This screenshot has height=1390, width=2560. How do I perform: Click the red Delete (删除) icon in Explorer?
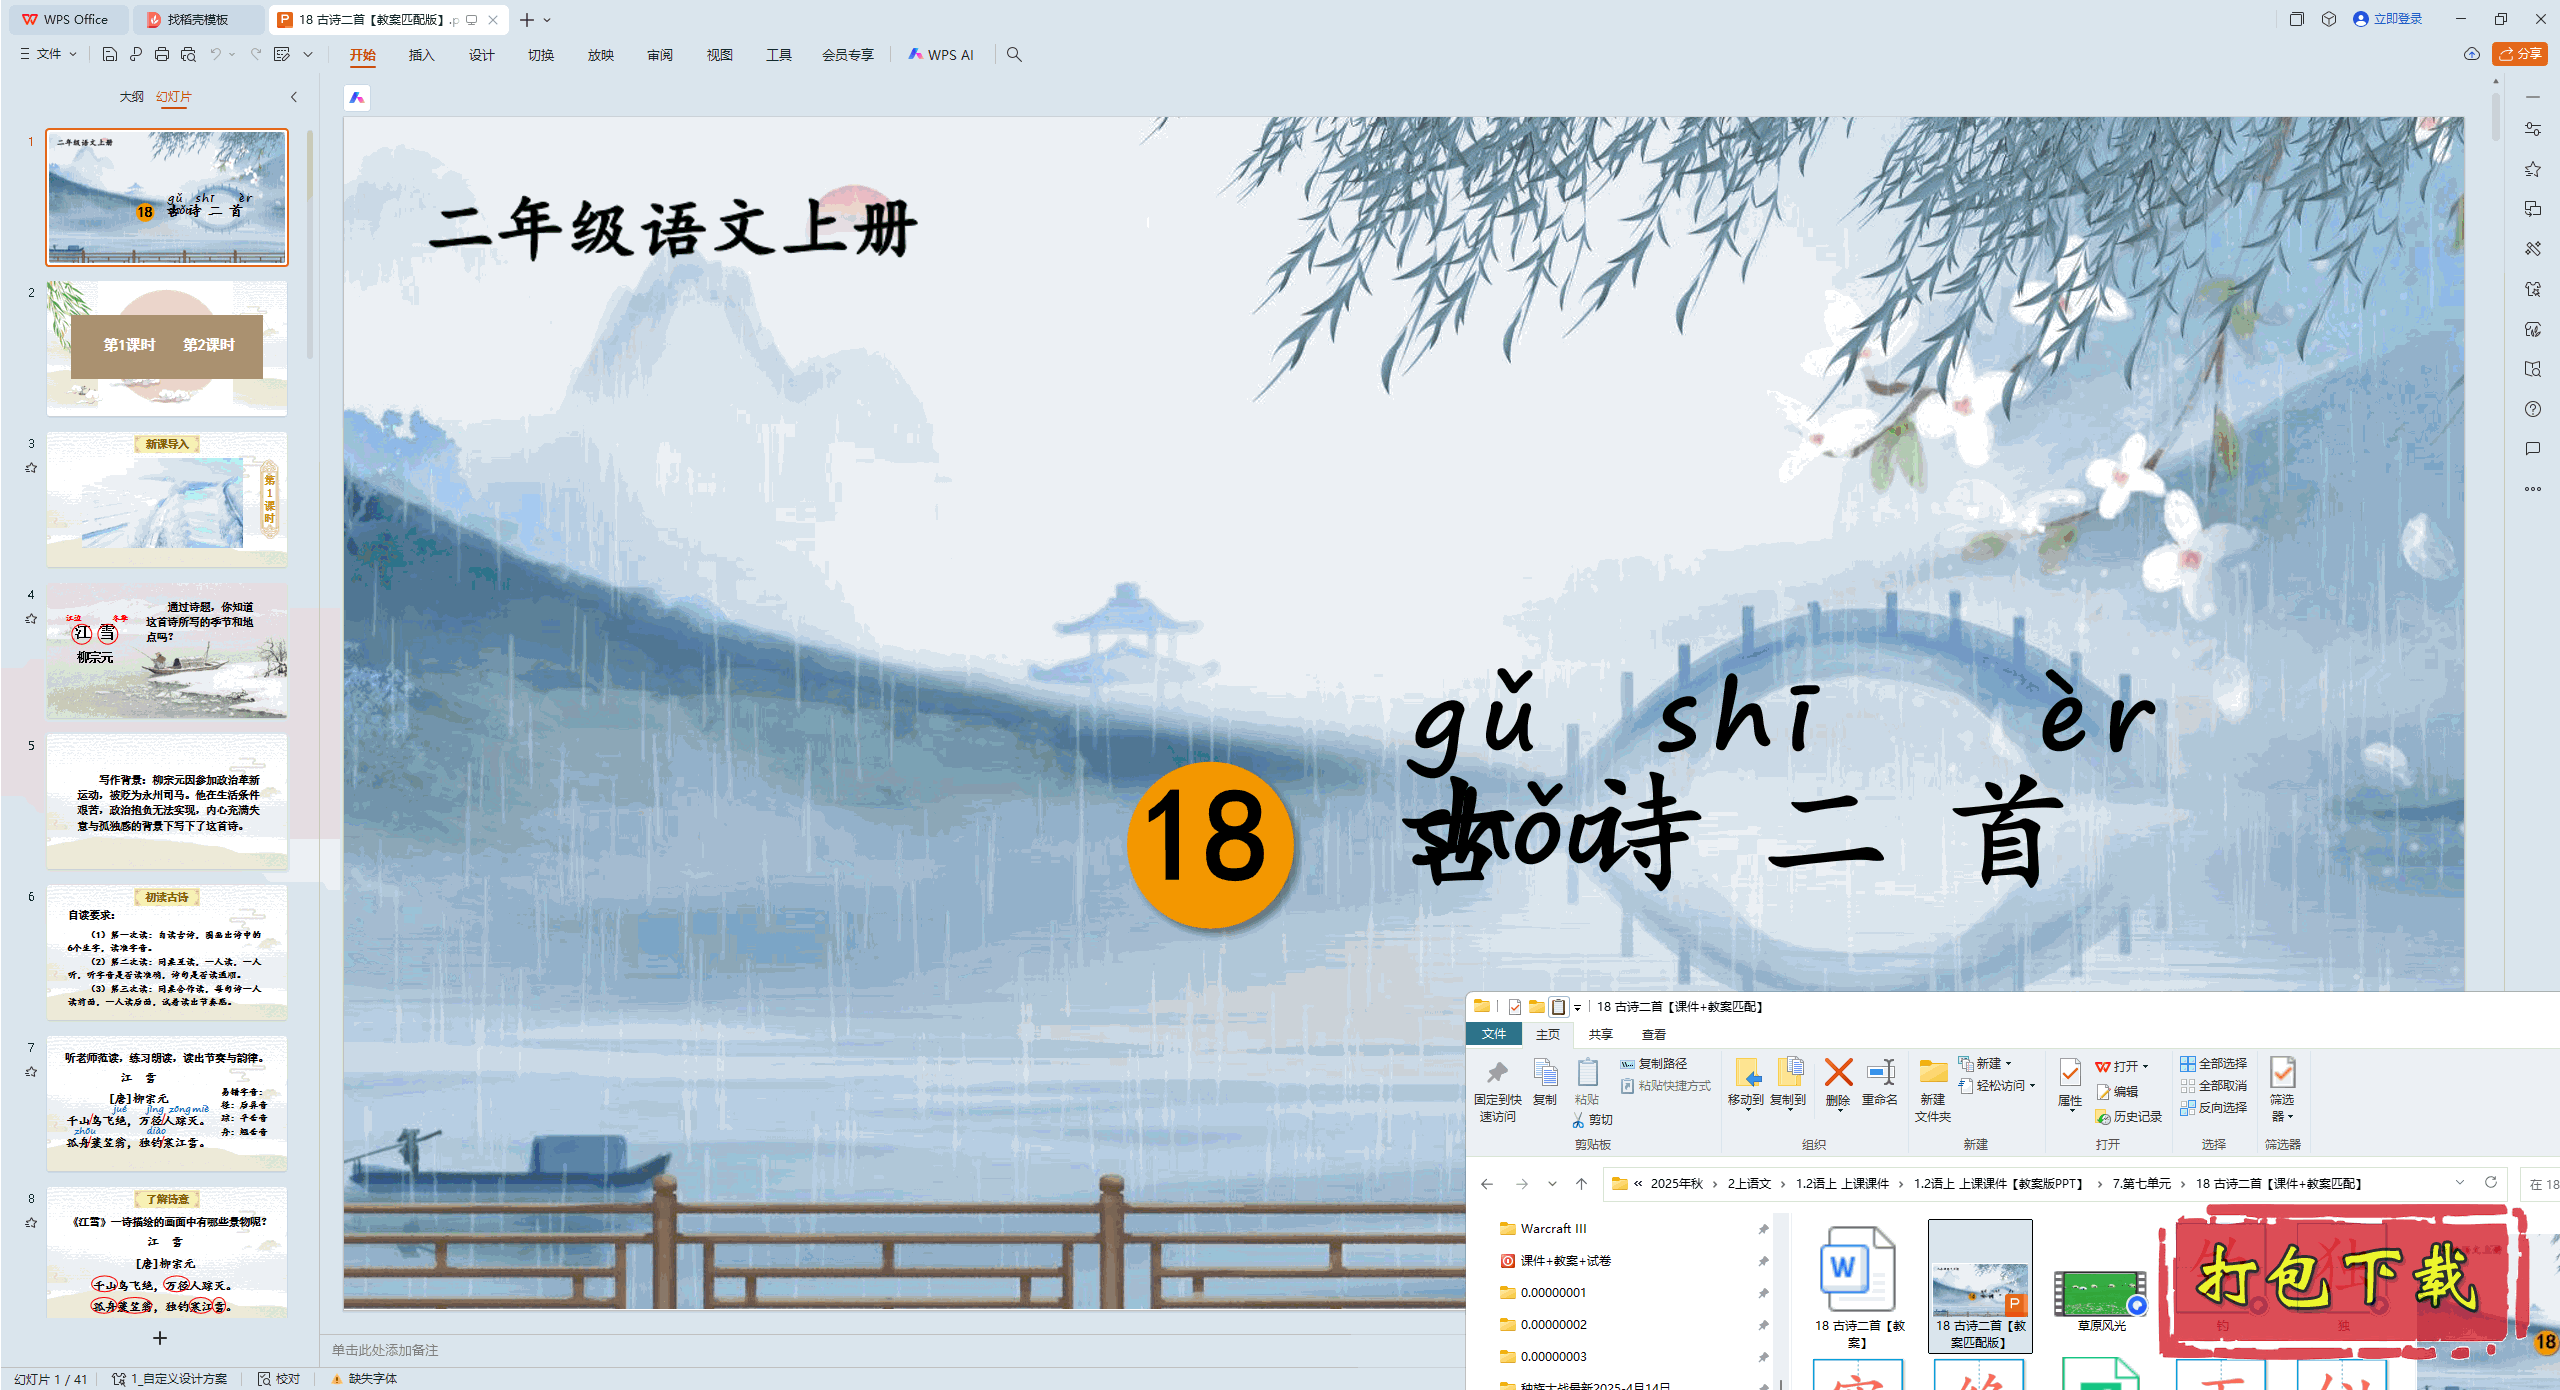1838,1074
